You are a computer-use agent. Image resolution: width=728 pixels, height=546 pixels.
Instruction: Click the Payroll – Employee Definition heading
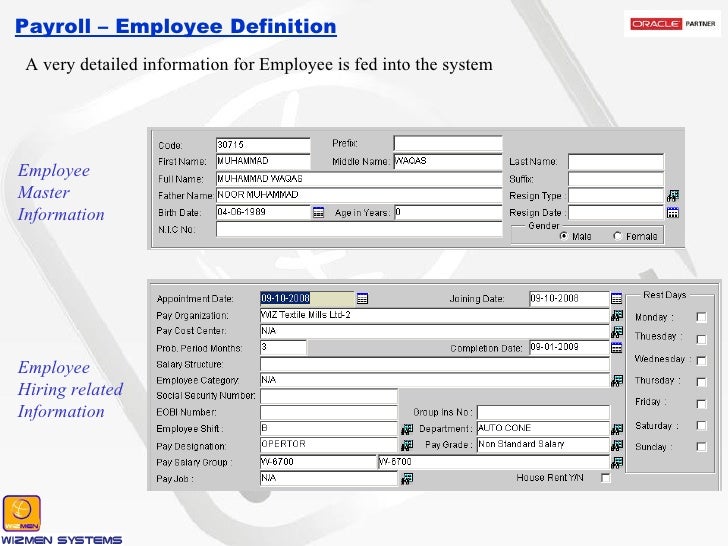[x=176, y=26]
